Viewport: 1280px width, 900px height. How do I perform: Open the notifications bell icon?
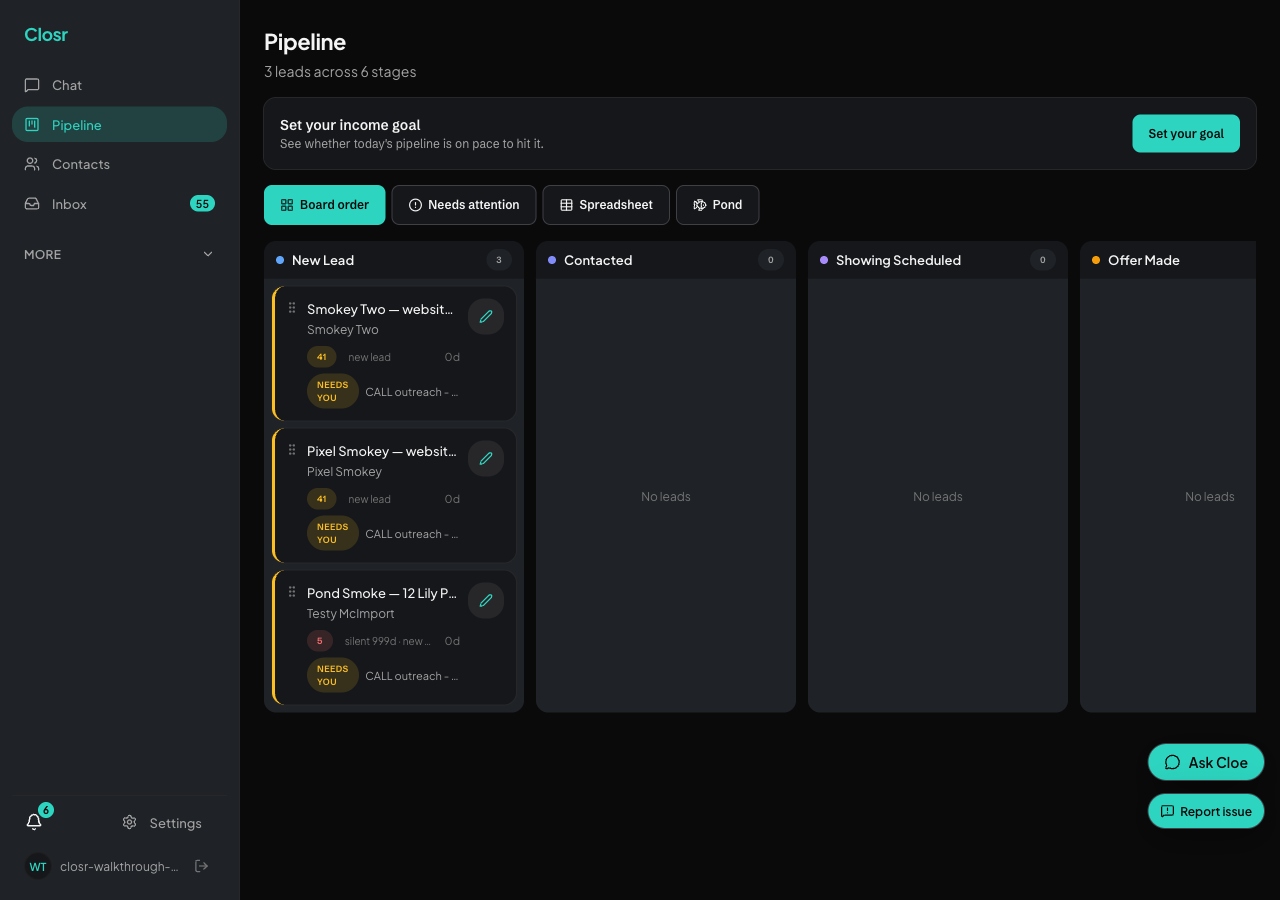34,822
